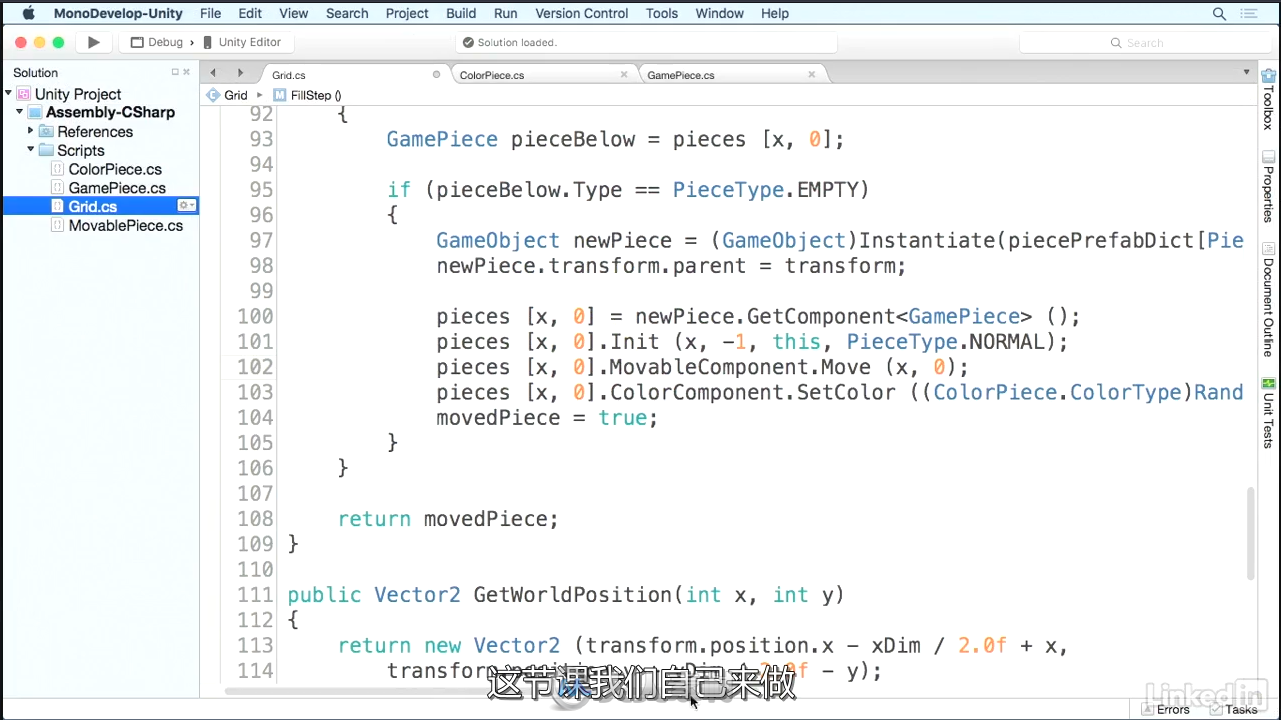Open the Run menu

pos(506,13)
